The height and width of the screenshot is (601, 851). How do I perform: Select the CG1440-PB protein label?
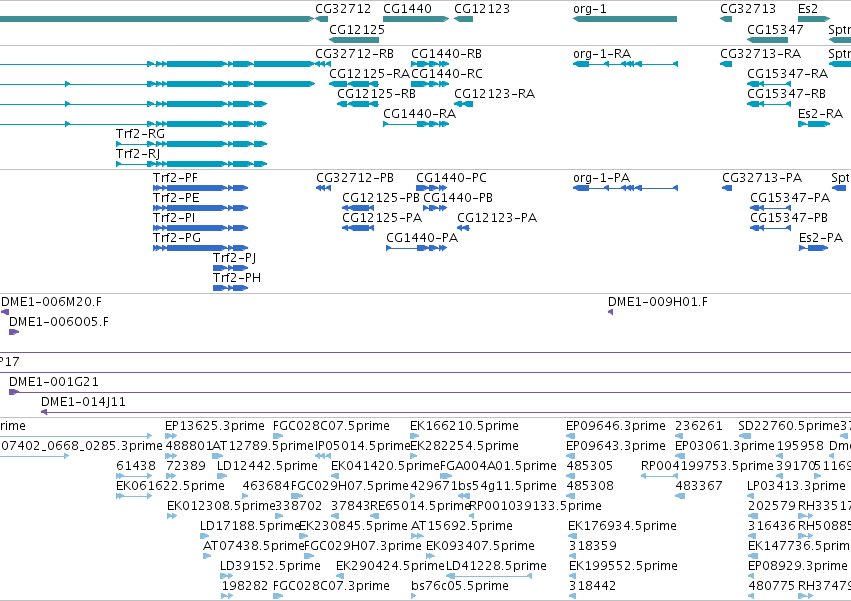[458, 198]
